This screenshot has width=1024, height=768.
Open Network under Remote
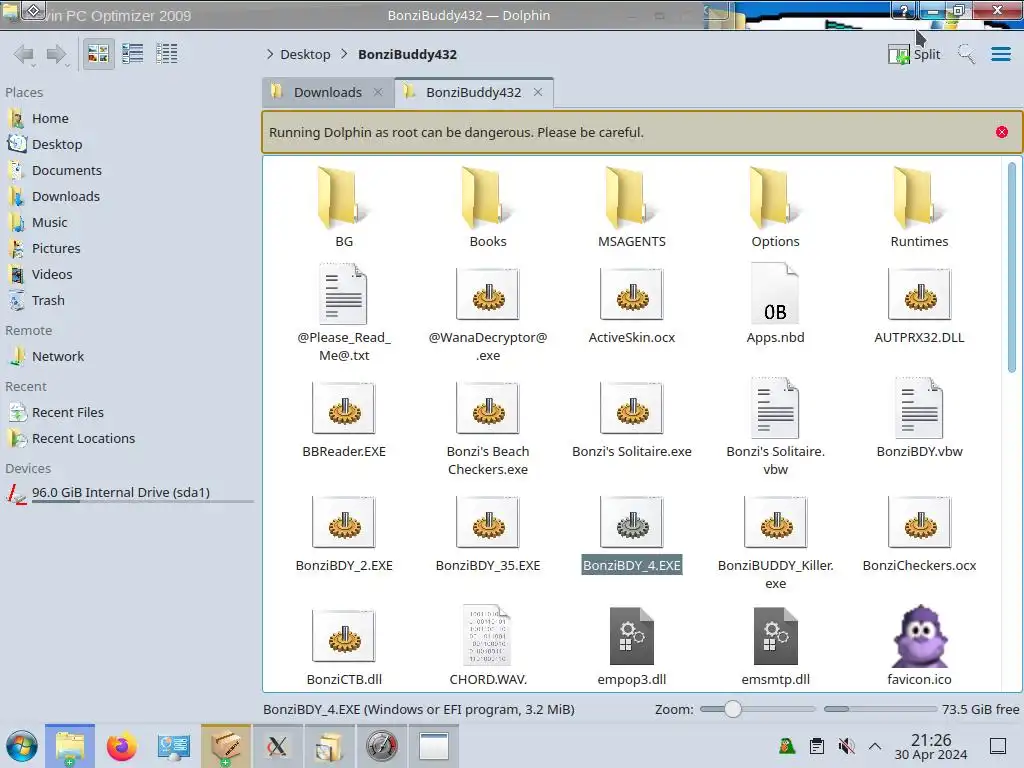click(x=57, y=357)
